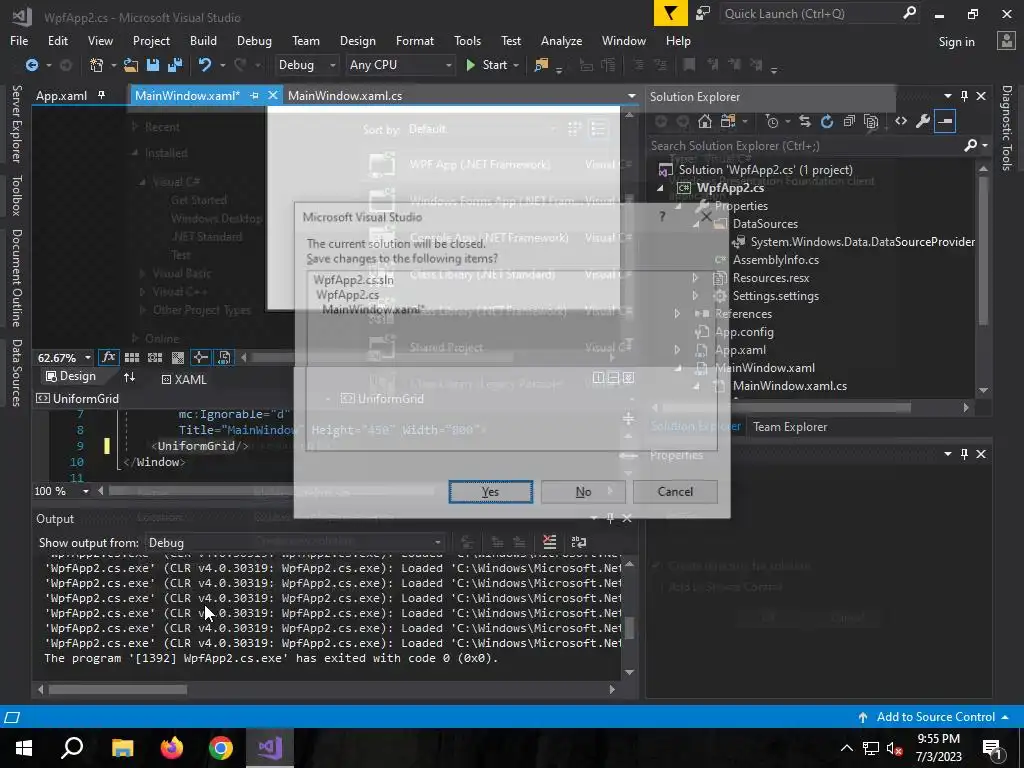Click Cancel in save changes dialog
The height and width of the screenshot is (768, 1024).
click(675, 492)
